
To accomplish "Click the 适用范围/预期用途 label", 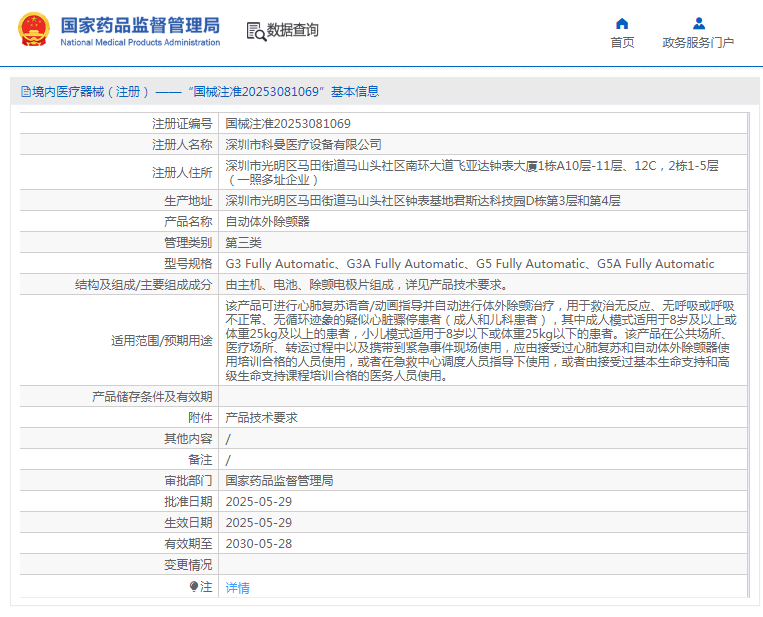I will pos(162,341).
